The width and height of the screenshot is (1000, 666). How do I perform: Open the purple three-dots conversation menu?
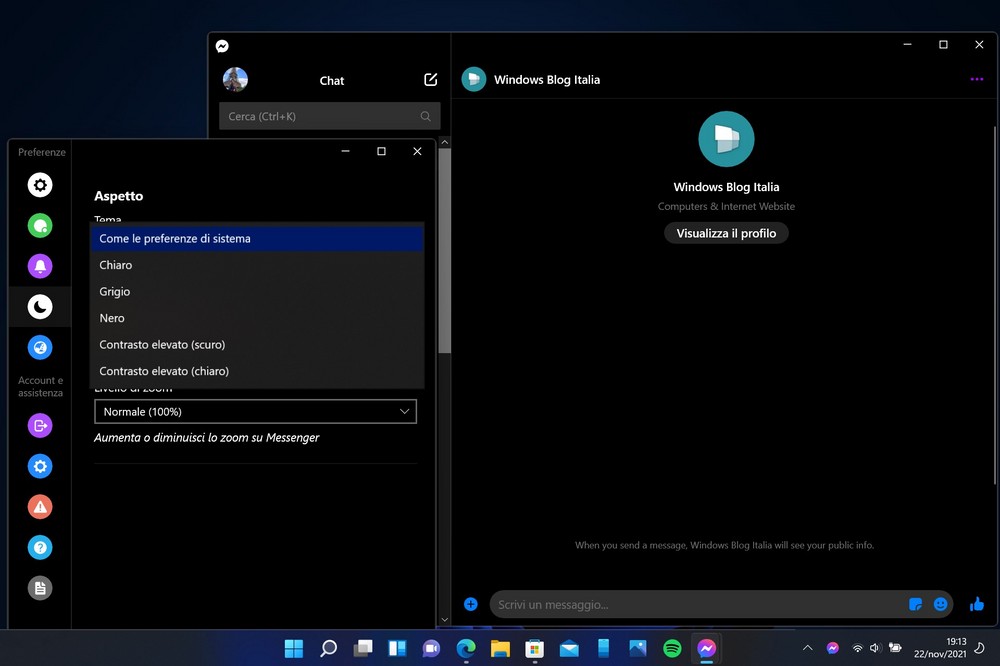977,80
